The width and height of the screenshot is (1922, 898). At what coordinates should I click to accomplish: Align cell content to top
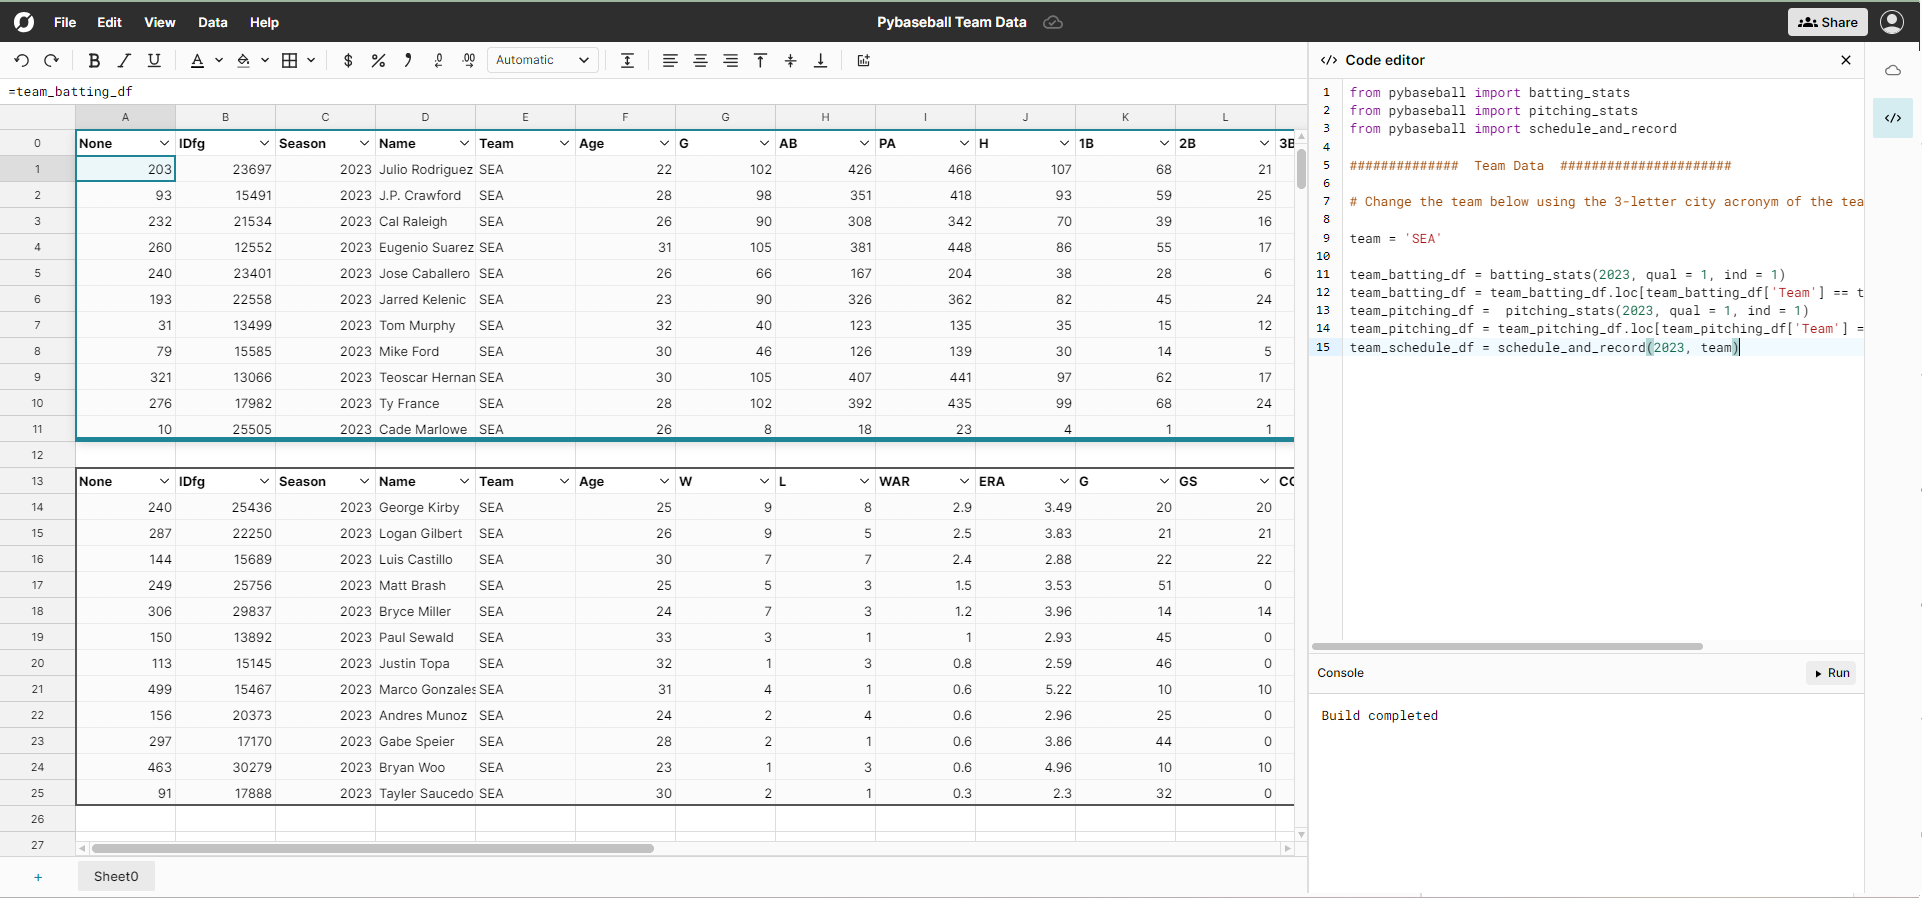coord(760,61)
